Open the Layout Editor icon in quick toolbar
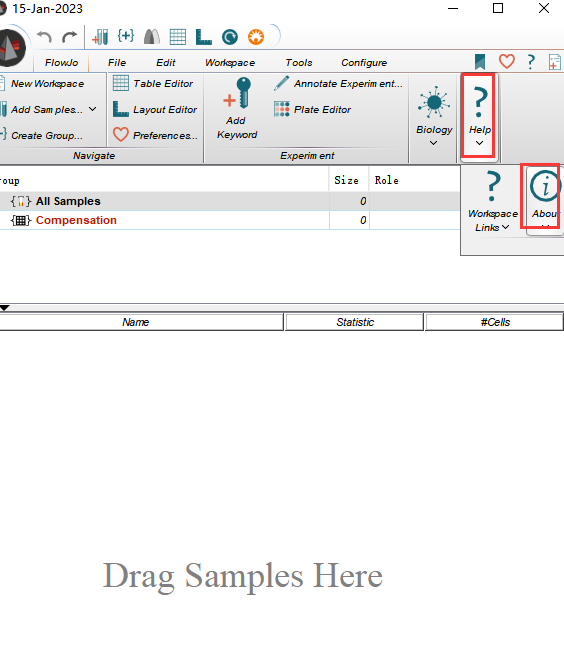564x656 pixels. [204, 37]
